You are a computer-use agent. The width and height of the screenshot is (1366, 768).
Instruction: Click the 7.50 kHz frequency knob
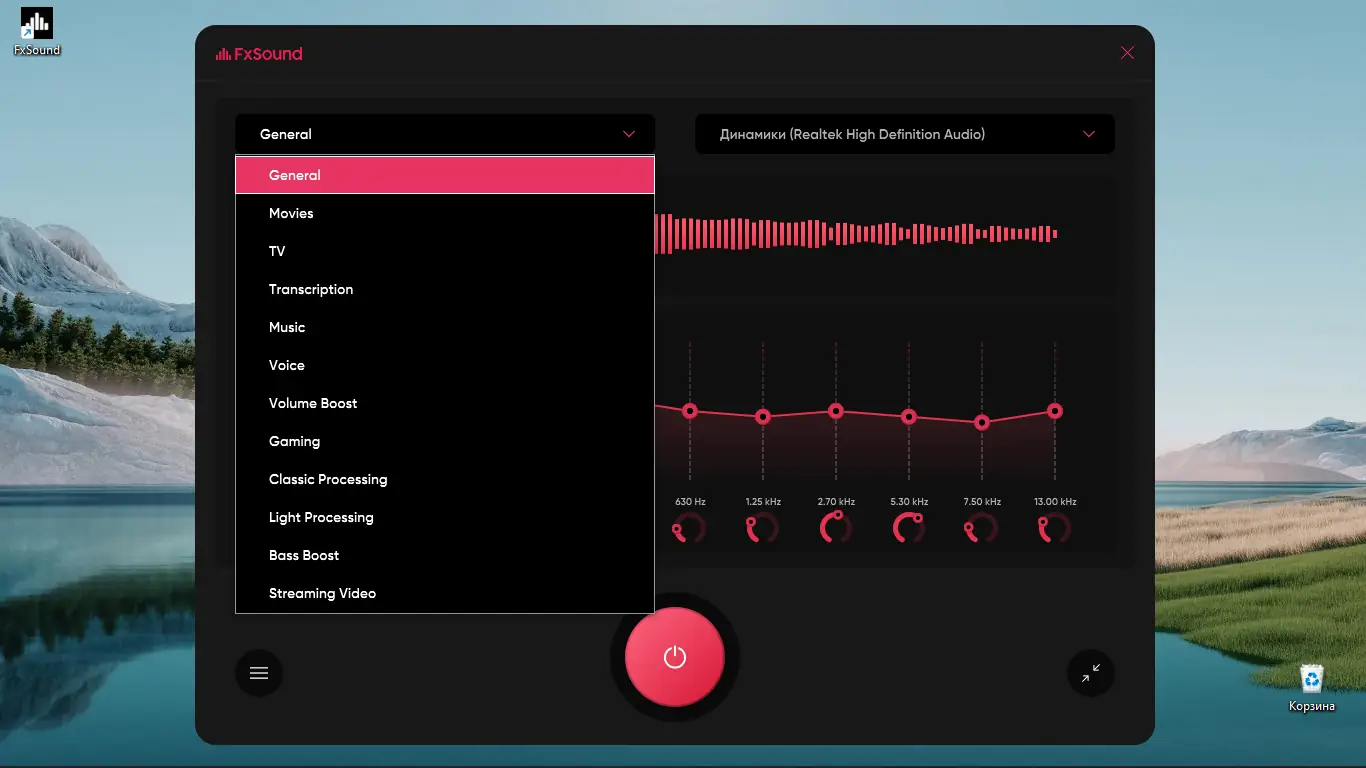pos(982,528)
